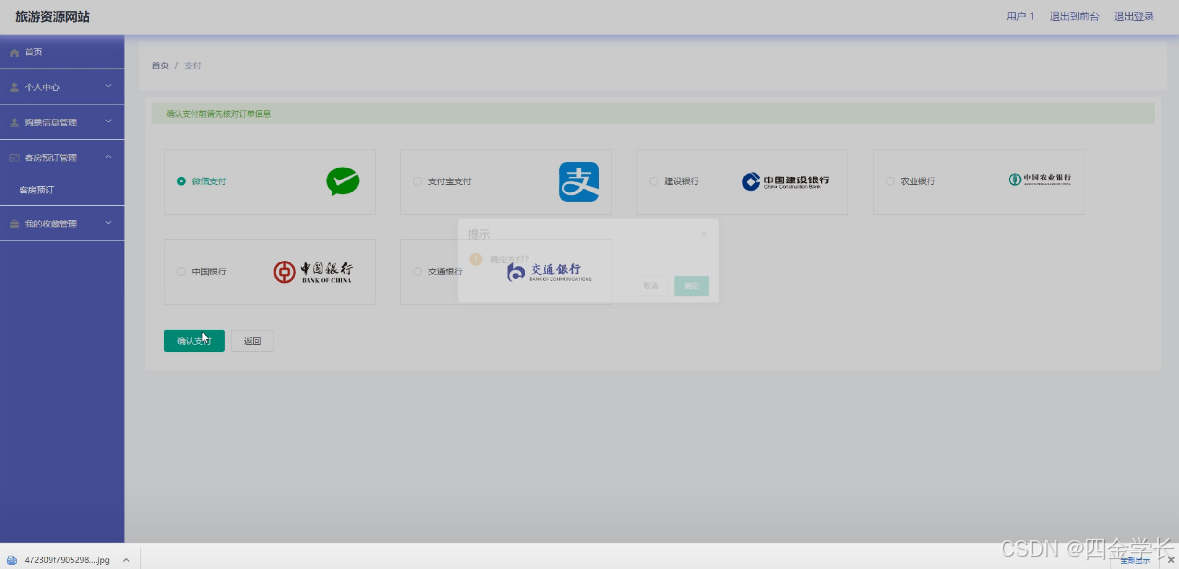Select the 中国银行 radio button
The width and height of the screenshot is (1179, 569).
[x=181, y=271]
